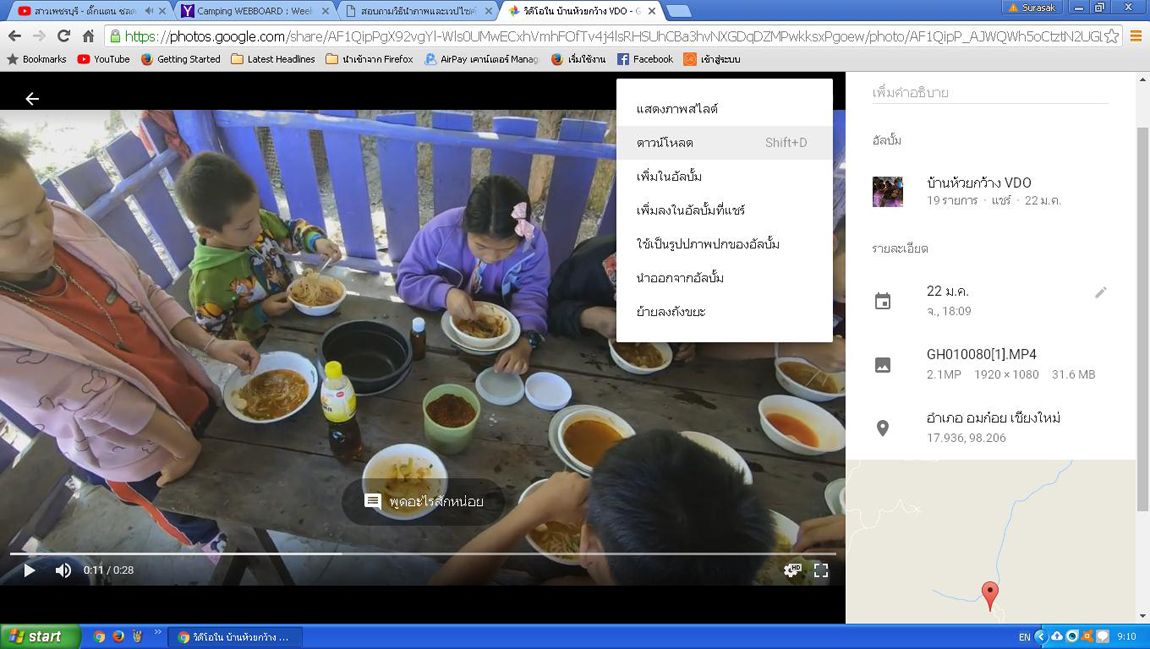Switch to the Camping WEBBOARD tab
The width and height of the screenshot is (1150, 649).
(x=254, y=11)
